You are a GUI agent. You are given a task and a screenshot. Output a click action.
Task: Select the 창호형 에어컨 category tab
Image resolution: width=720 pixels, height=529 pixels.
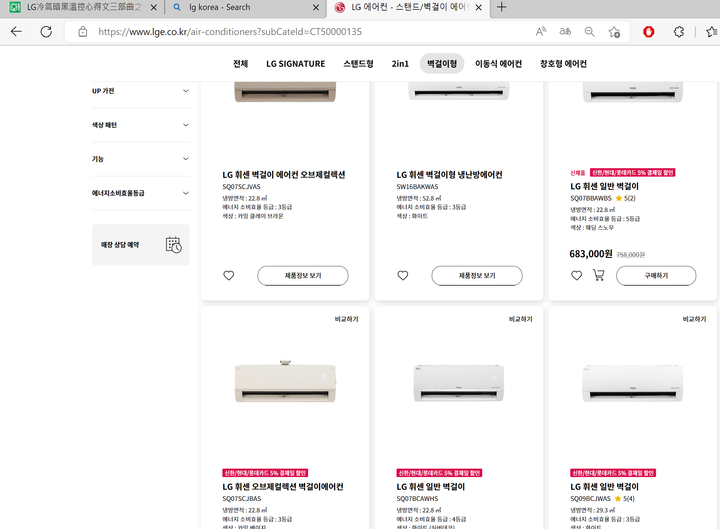tap(563, 64)
